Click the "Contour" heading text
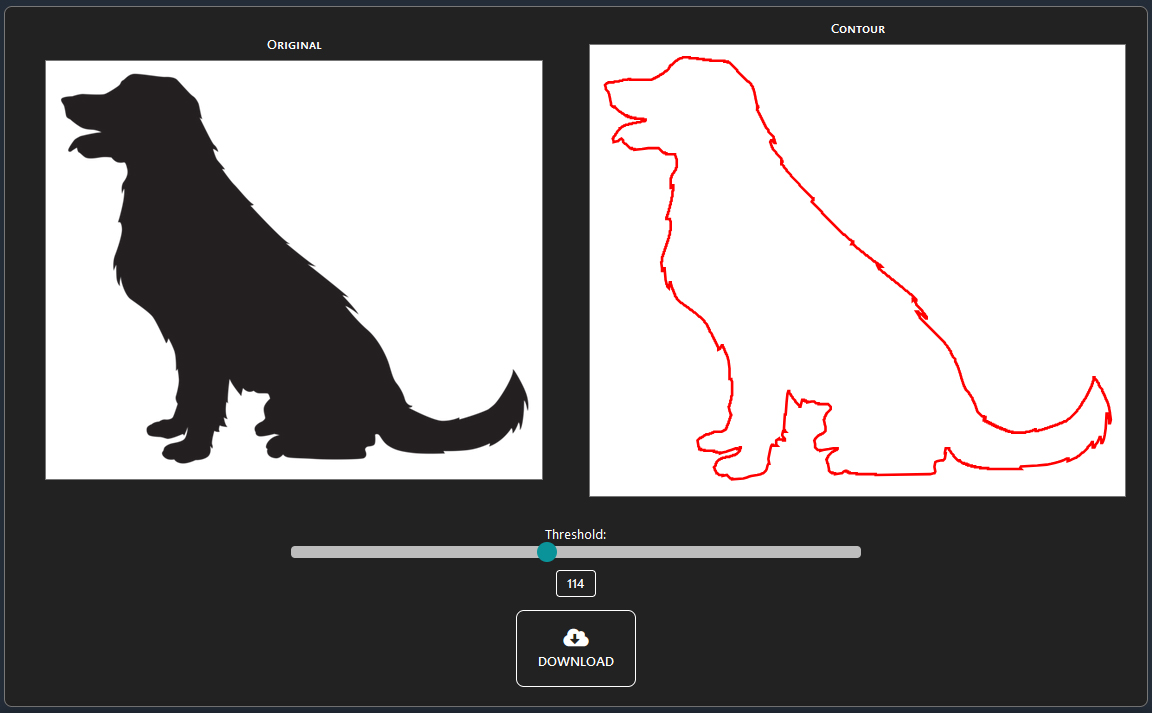This screenshot has height=713, width=1152. pos(857,29)
